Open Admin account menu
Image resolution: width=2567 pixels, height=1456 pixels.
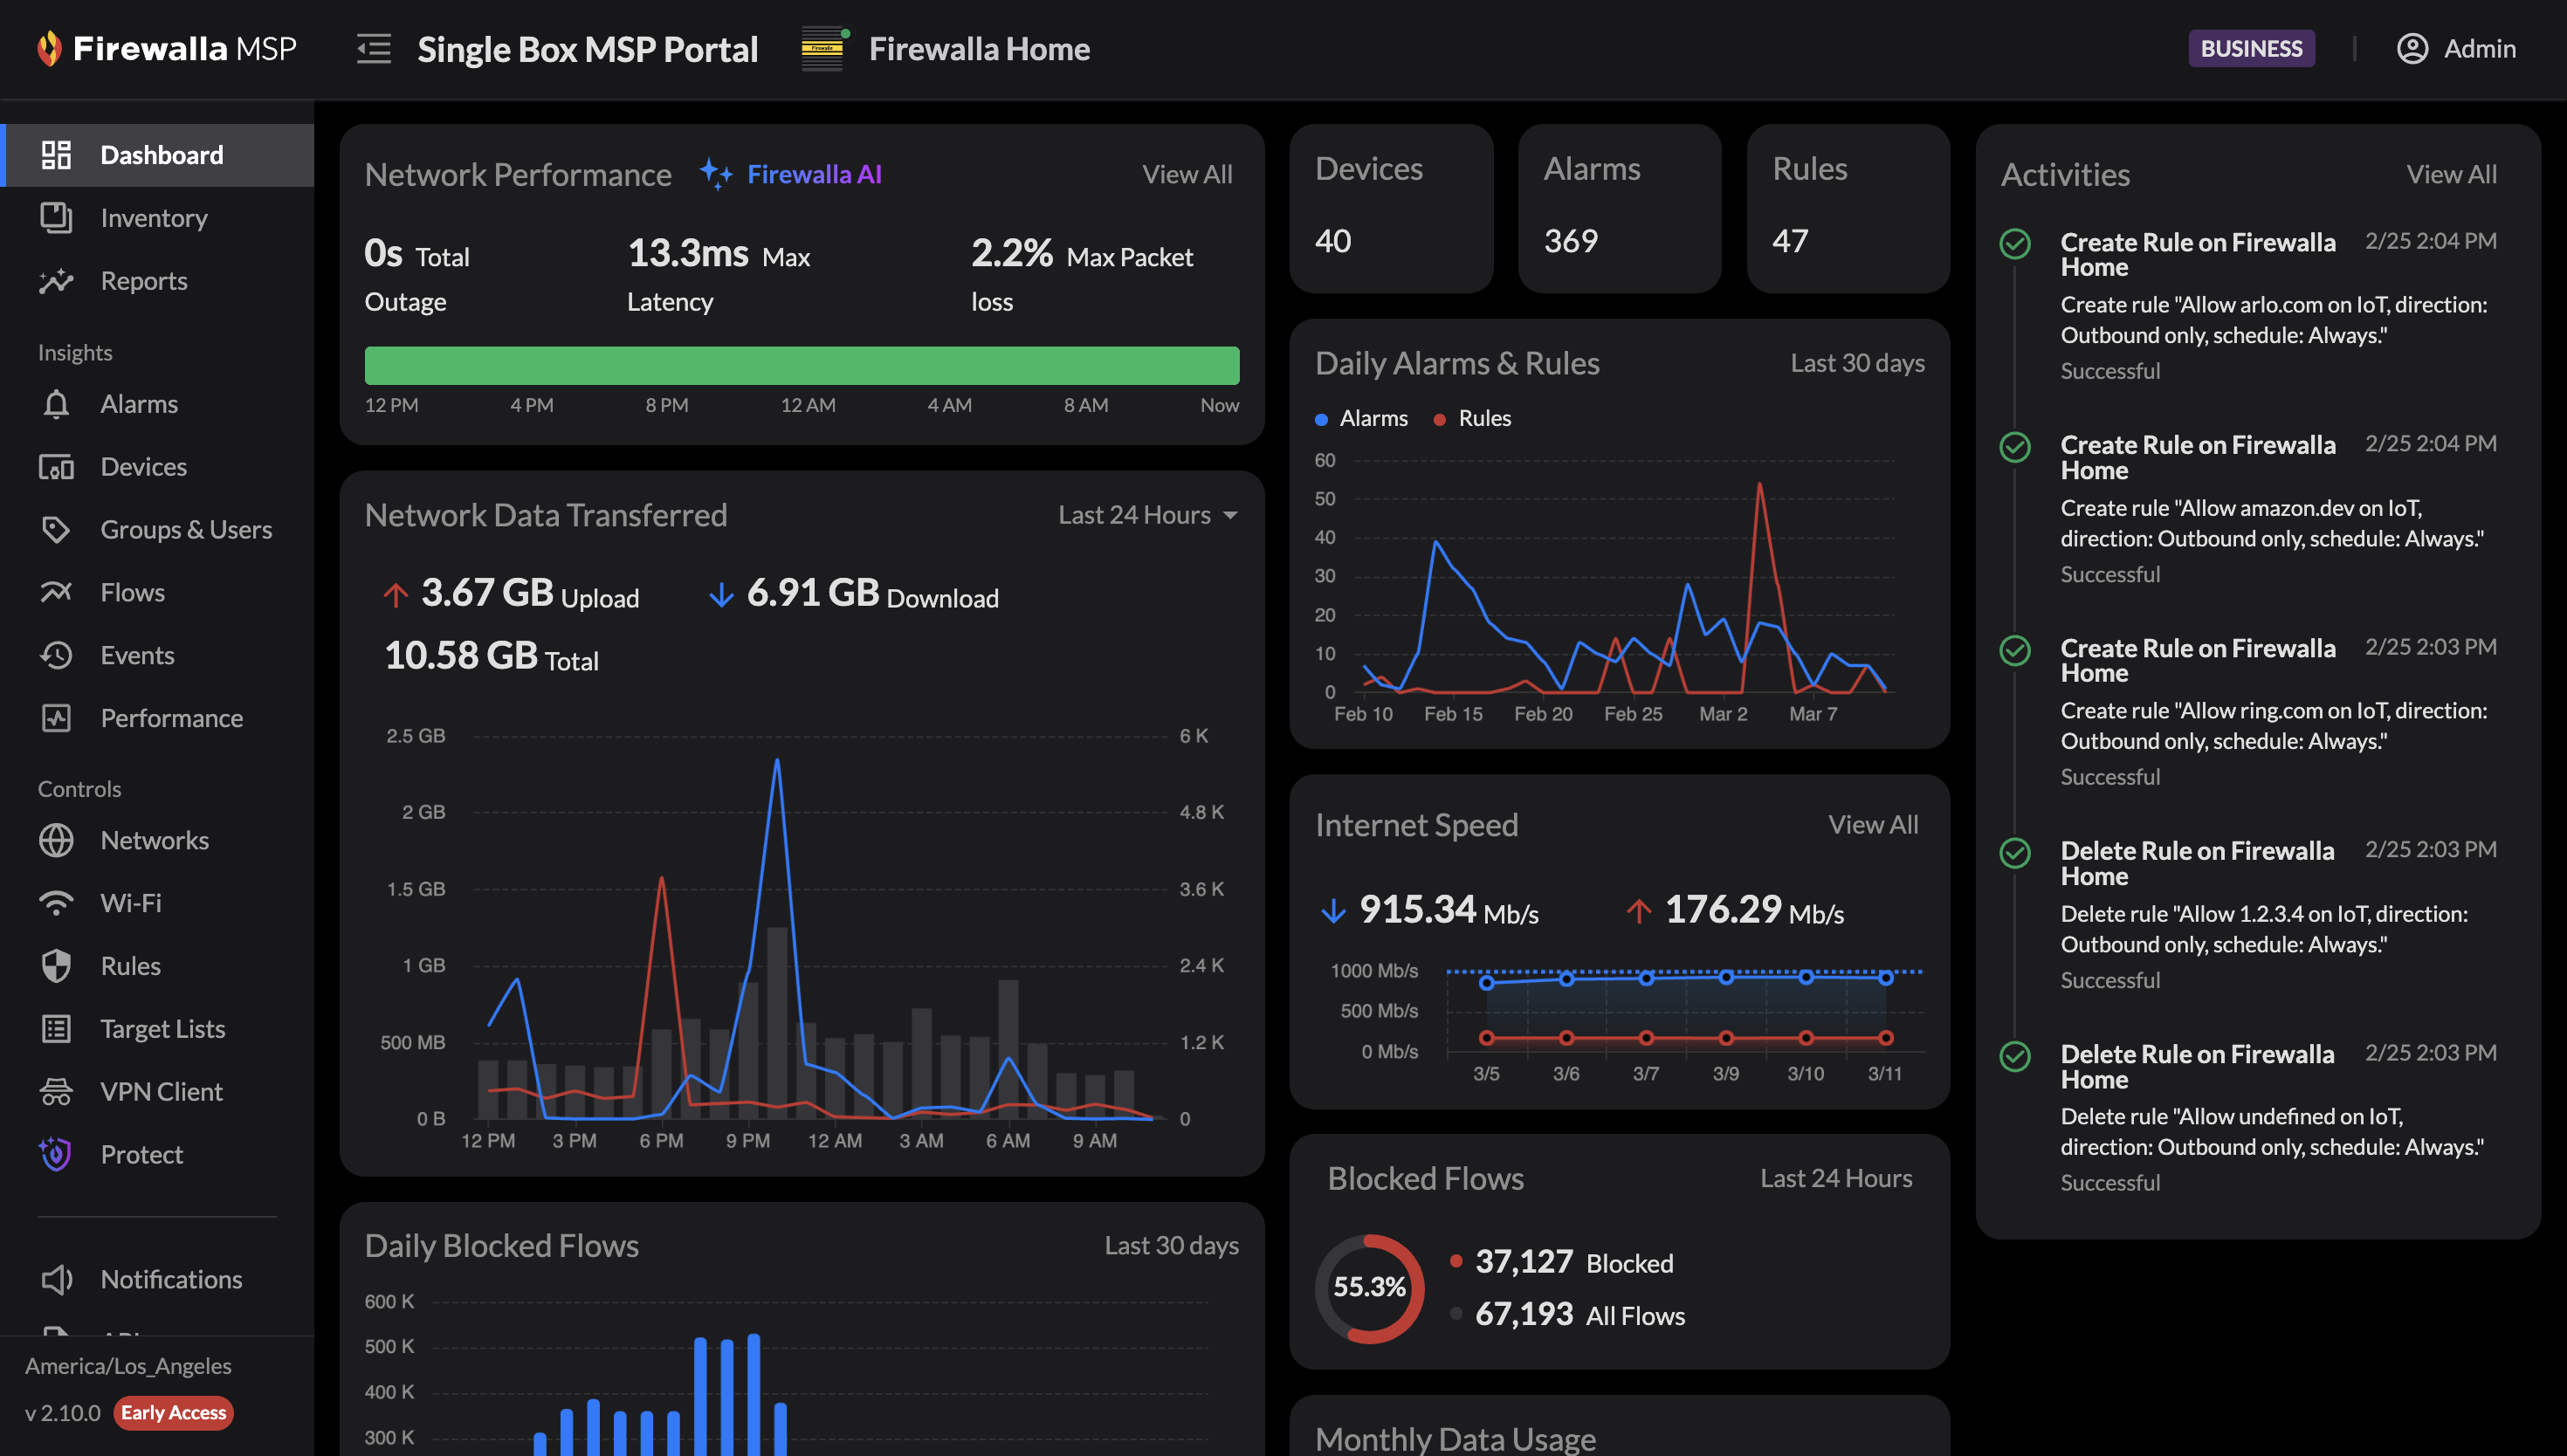point(2478,49)
